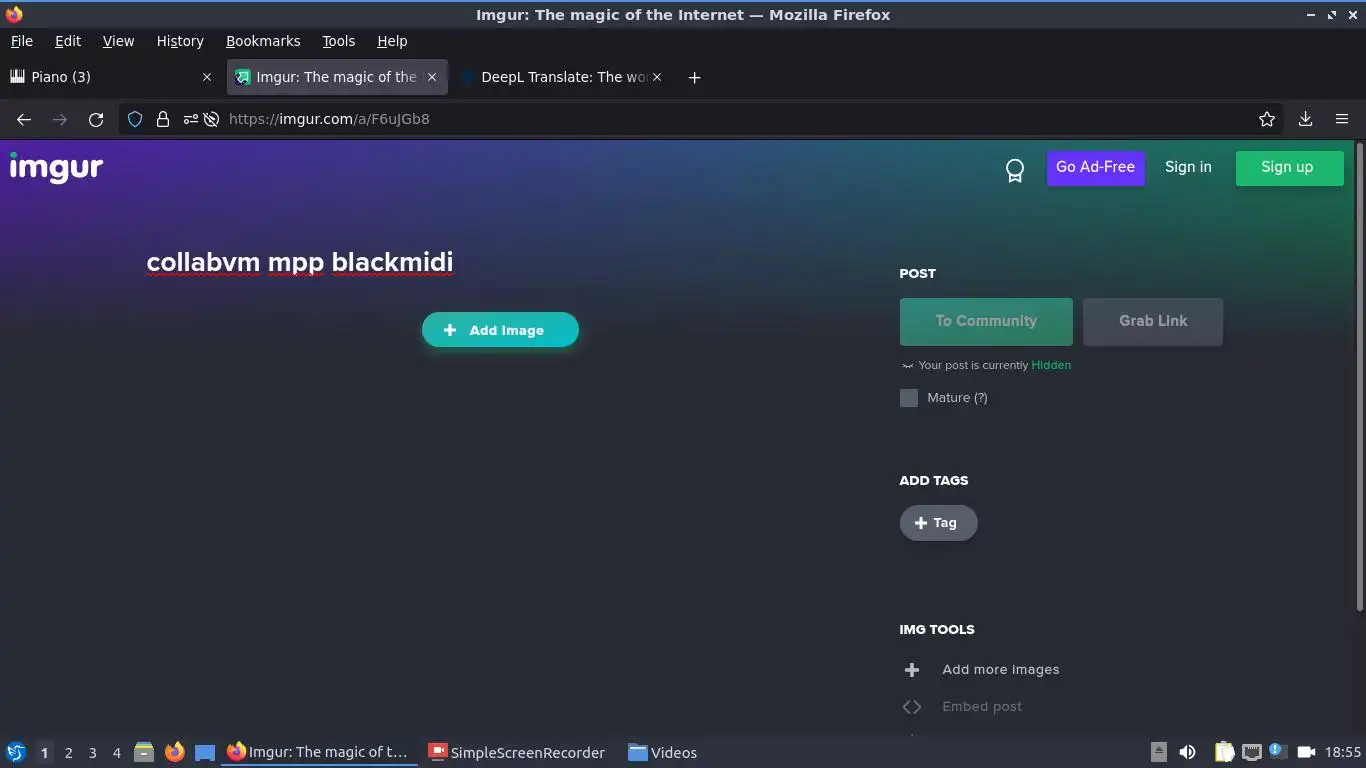
Task: Click the To Community button
Action: [x=986, y=321]
